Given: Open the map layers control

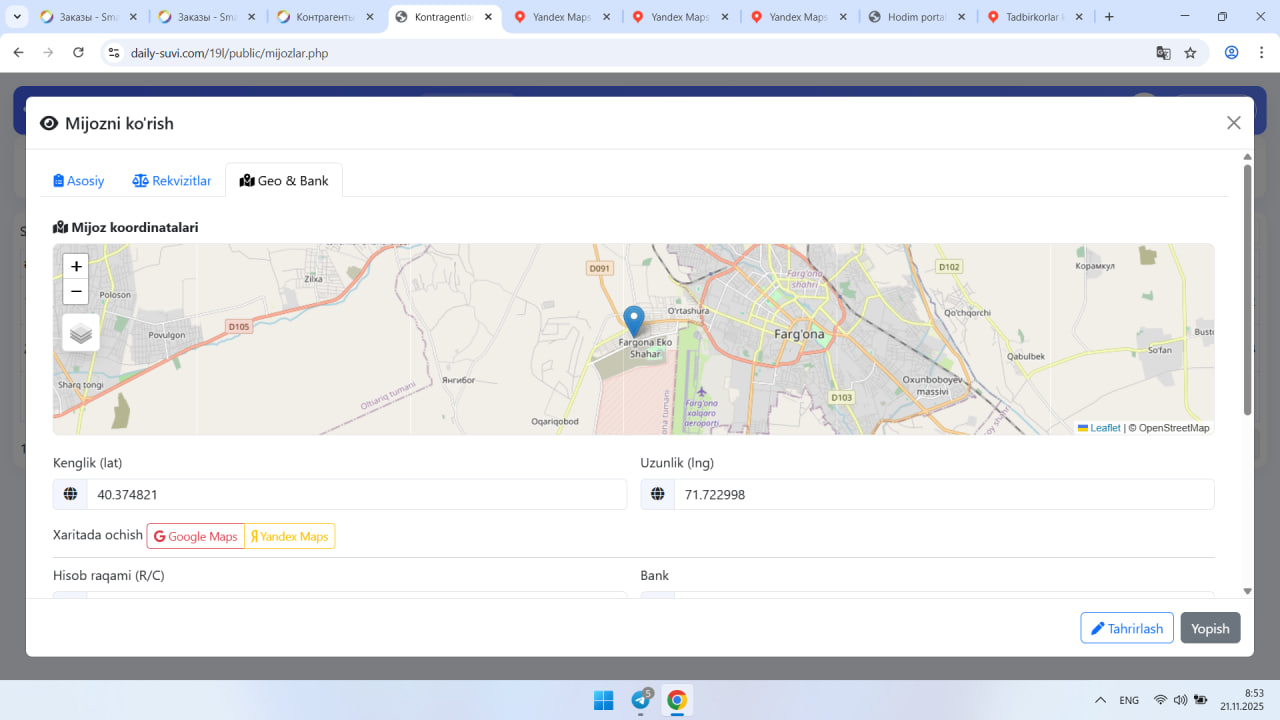Looking at the screenshot, I should click(x=81, y=333).
